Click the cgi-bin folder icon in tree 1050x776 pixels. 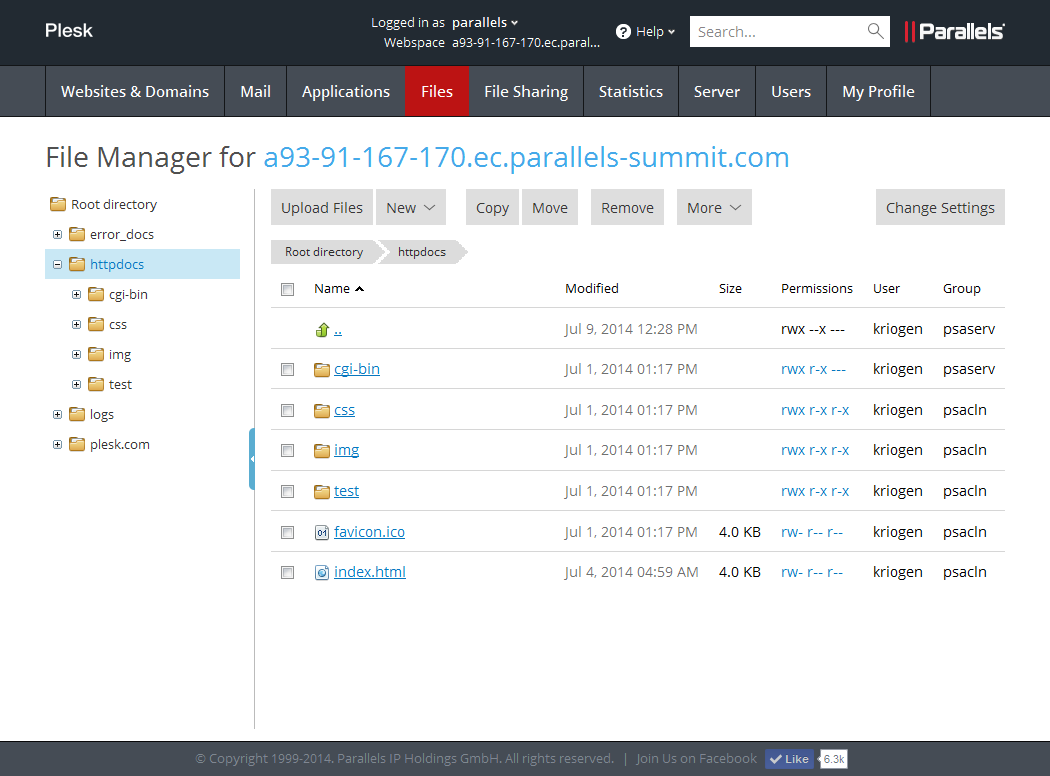[96, 294]
